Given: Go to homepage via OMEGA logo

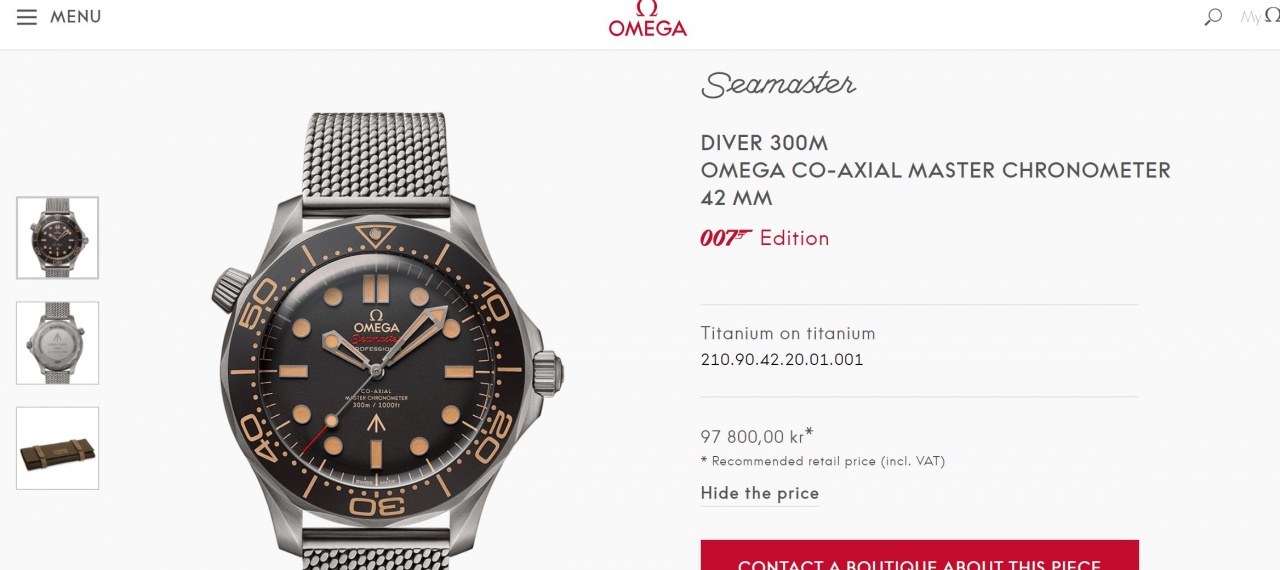Looking at the screenshot, I should coord(648,19).
